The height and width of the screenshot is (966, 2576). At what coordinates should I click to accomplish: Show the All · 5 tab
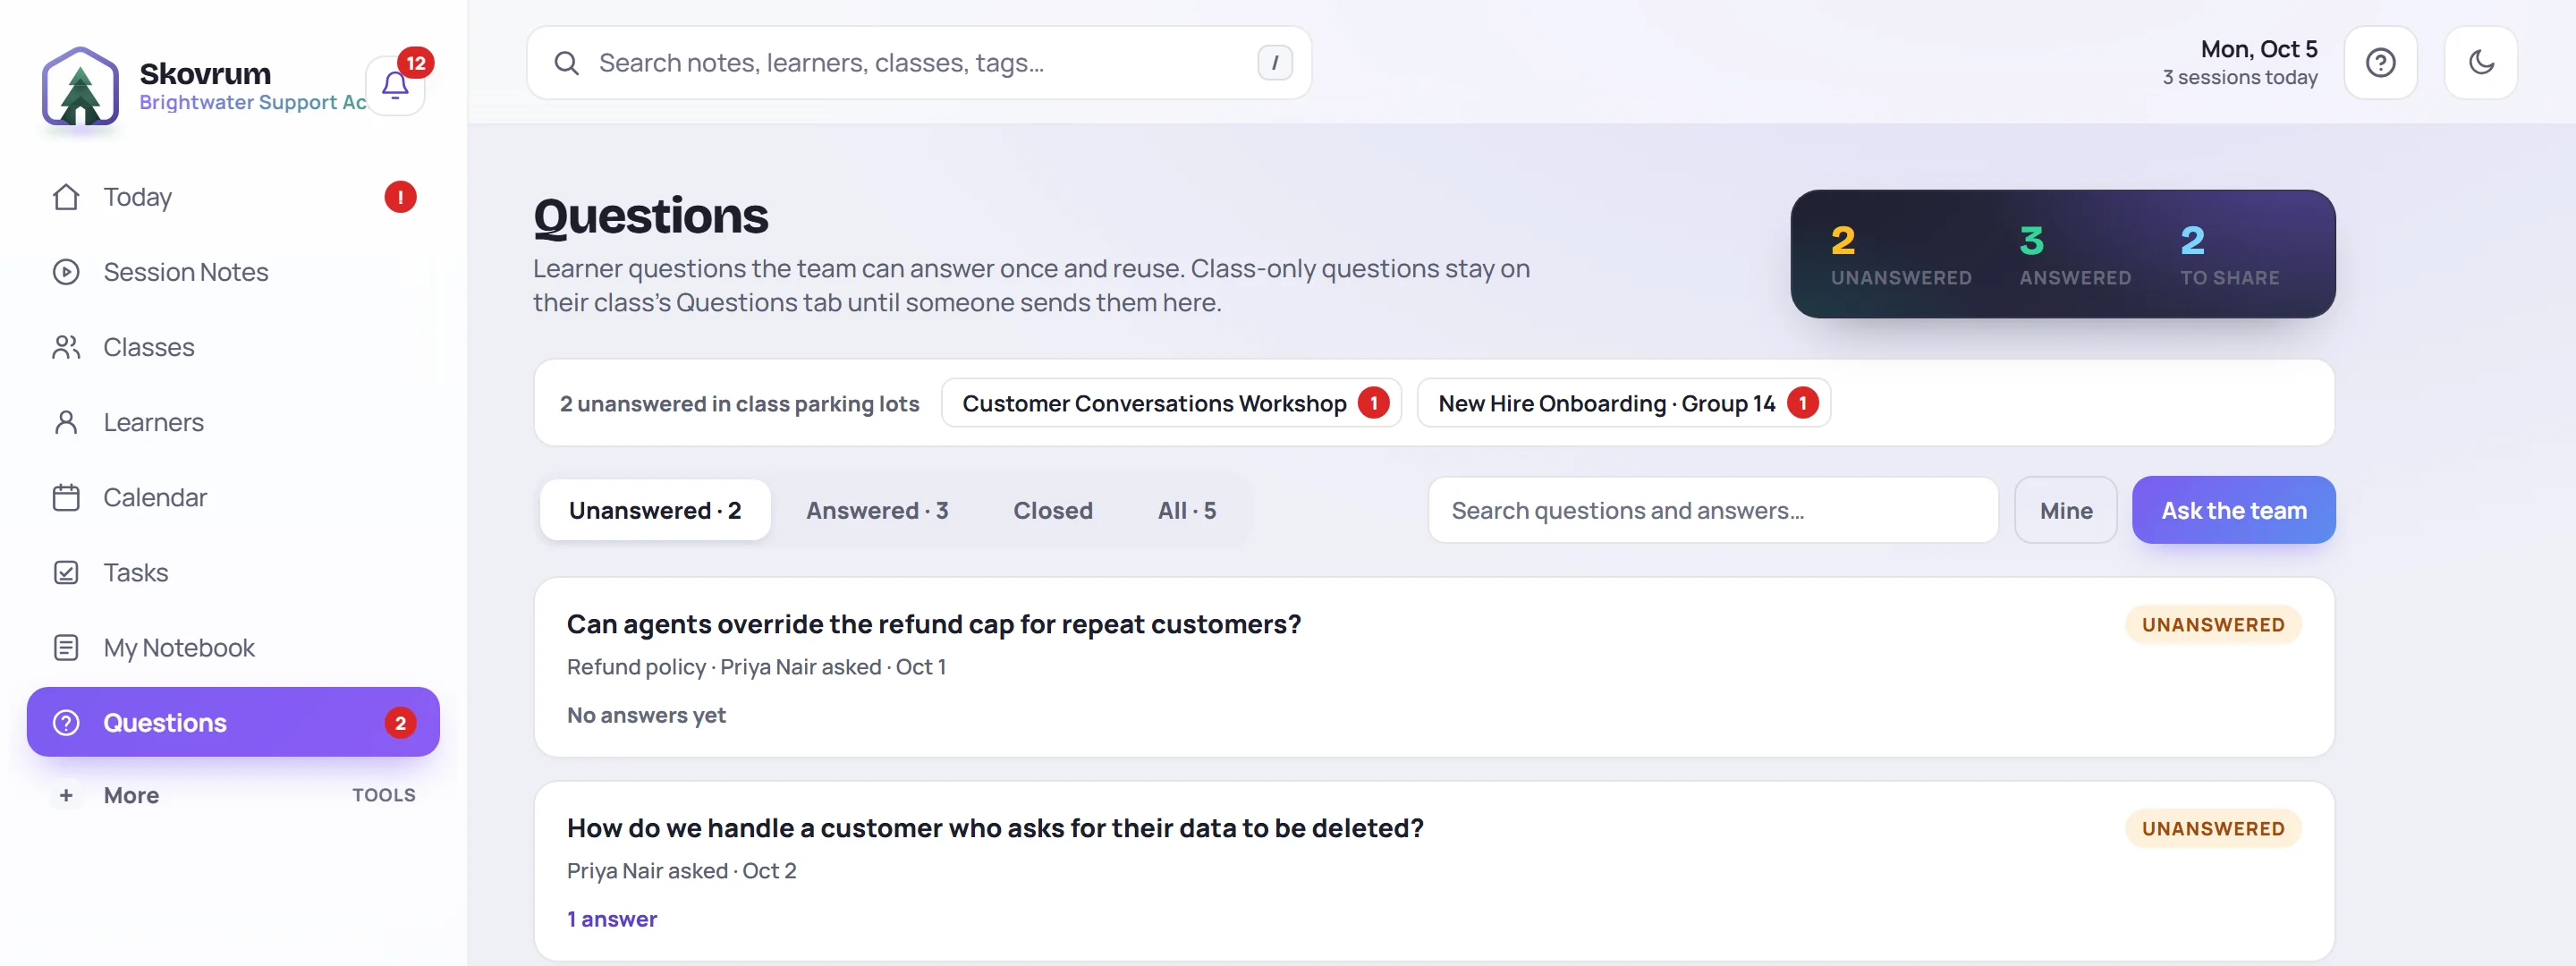coord(1186,510)
